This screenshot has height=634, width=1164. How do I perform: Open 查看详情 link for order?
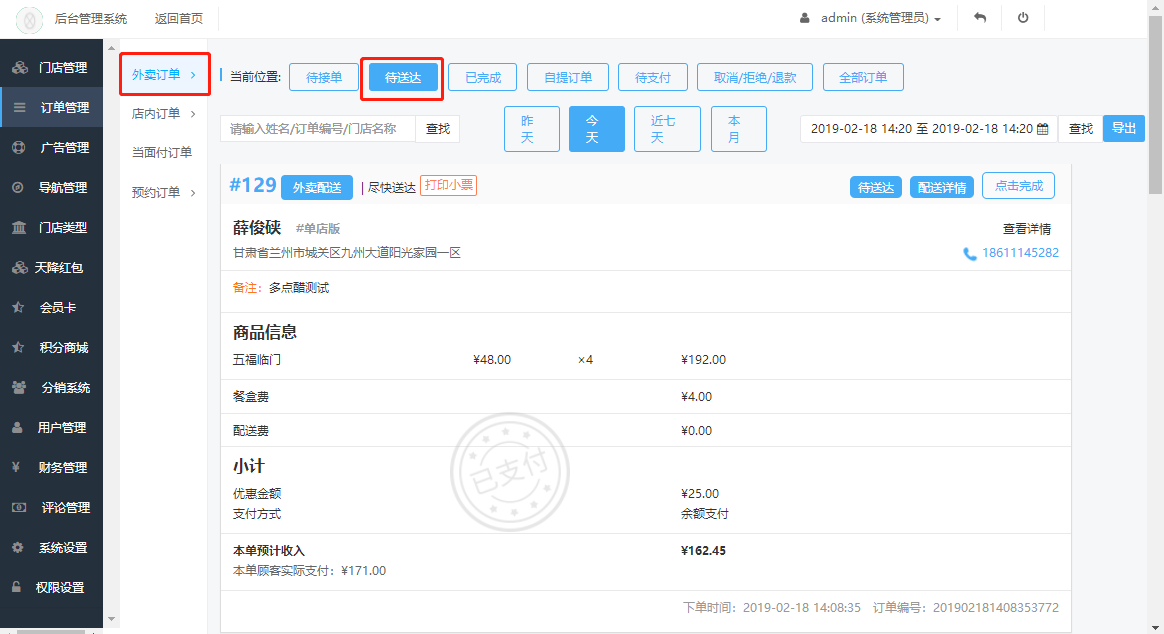point(1027,229)
